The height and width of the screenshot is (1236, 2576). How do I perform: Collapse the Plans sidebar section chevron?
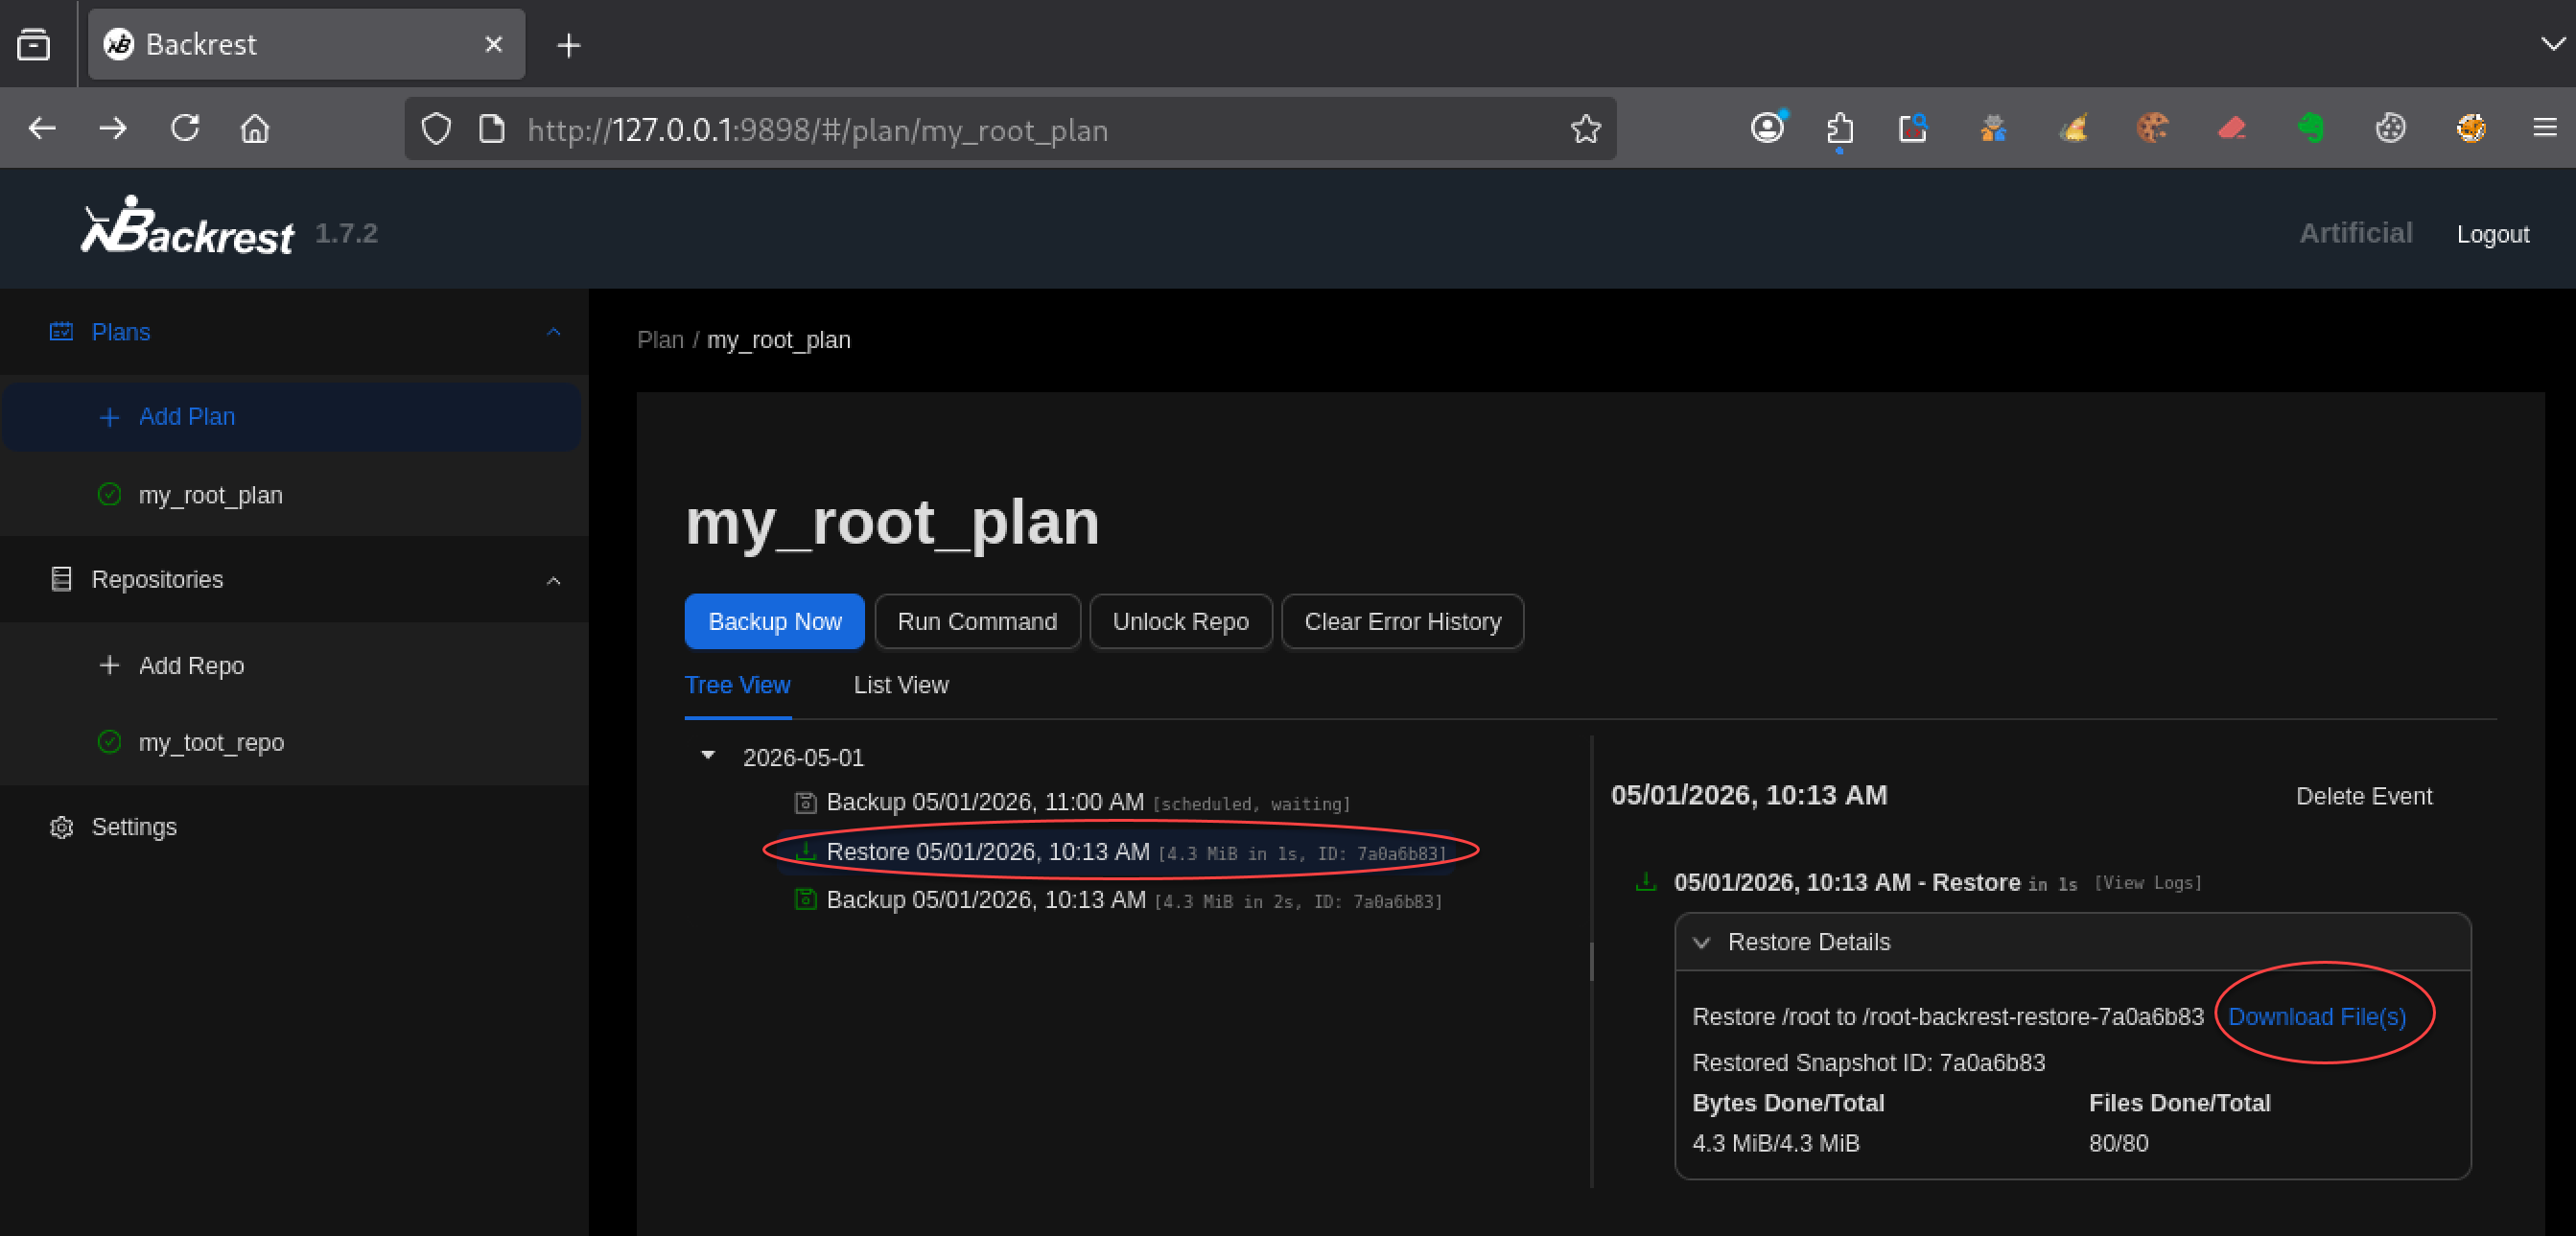coord(553,331)
